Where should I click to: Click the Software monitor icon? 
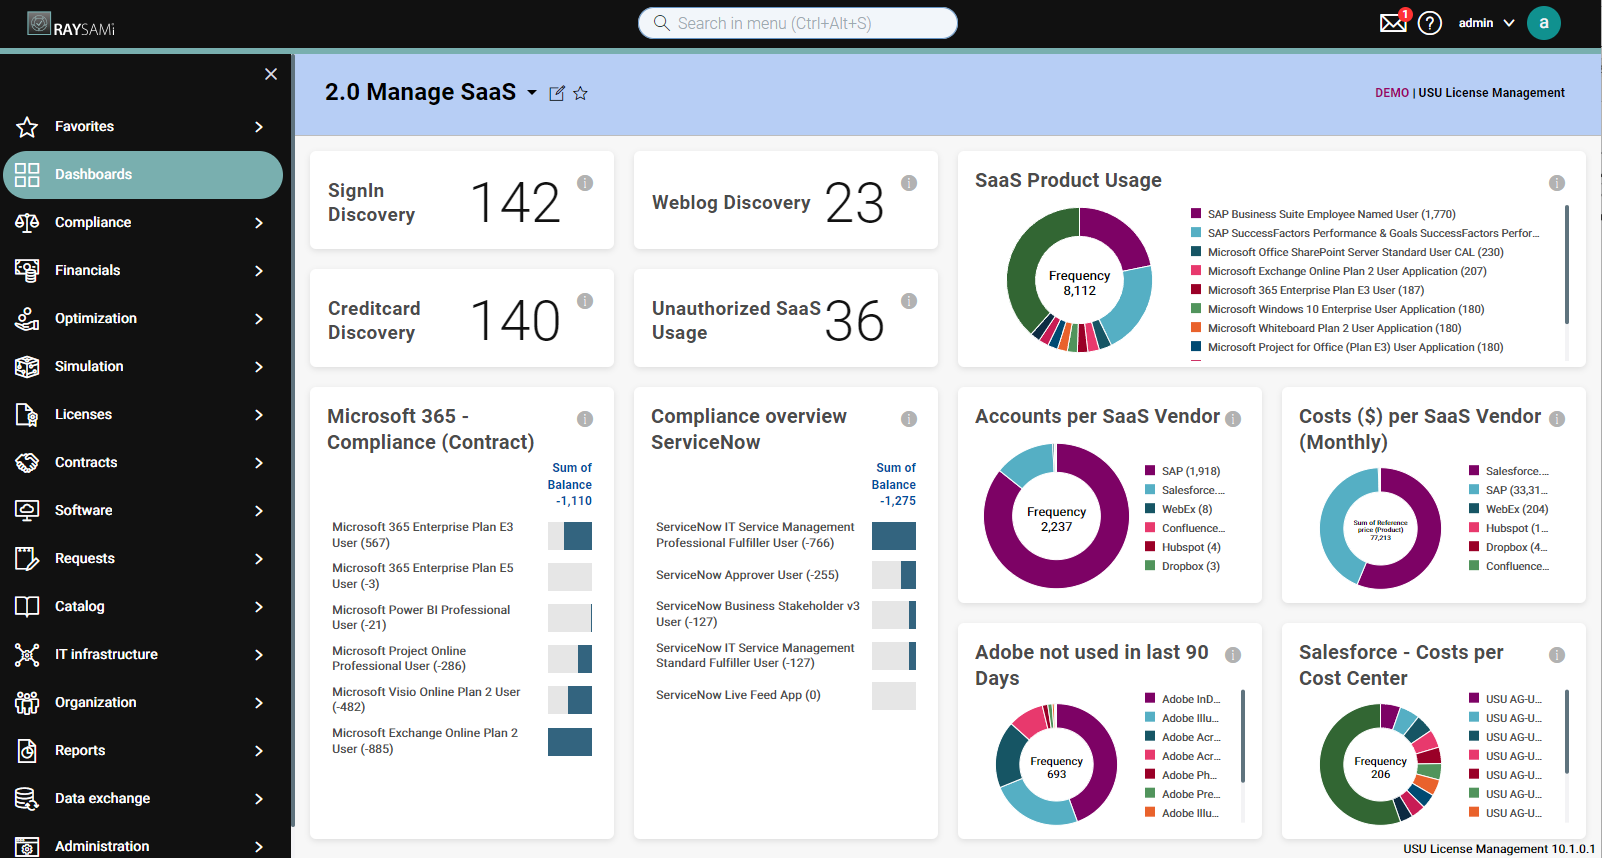point(27,511)
